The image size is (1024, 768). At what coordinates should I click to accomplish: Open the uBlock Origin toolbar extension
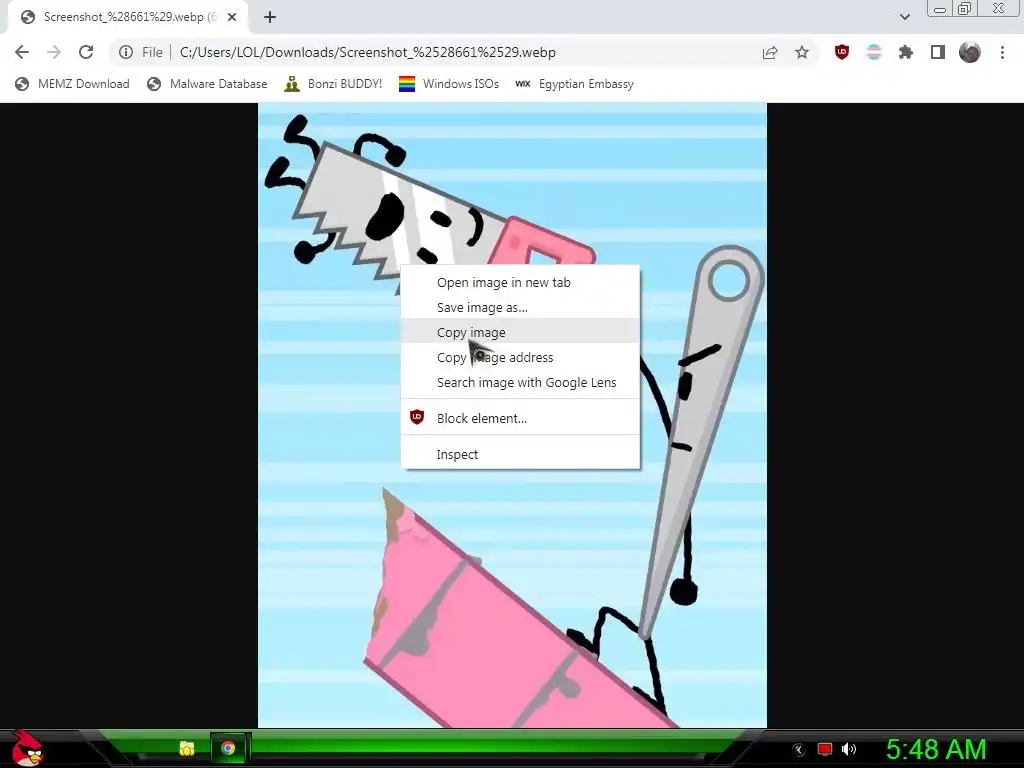point(842,52)
